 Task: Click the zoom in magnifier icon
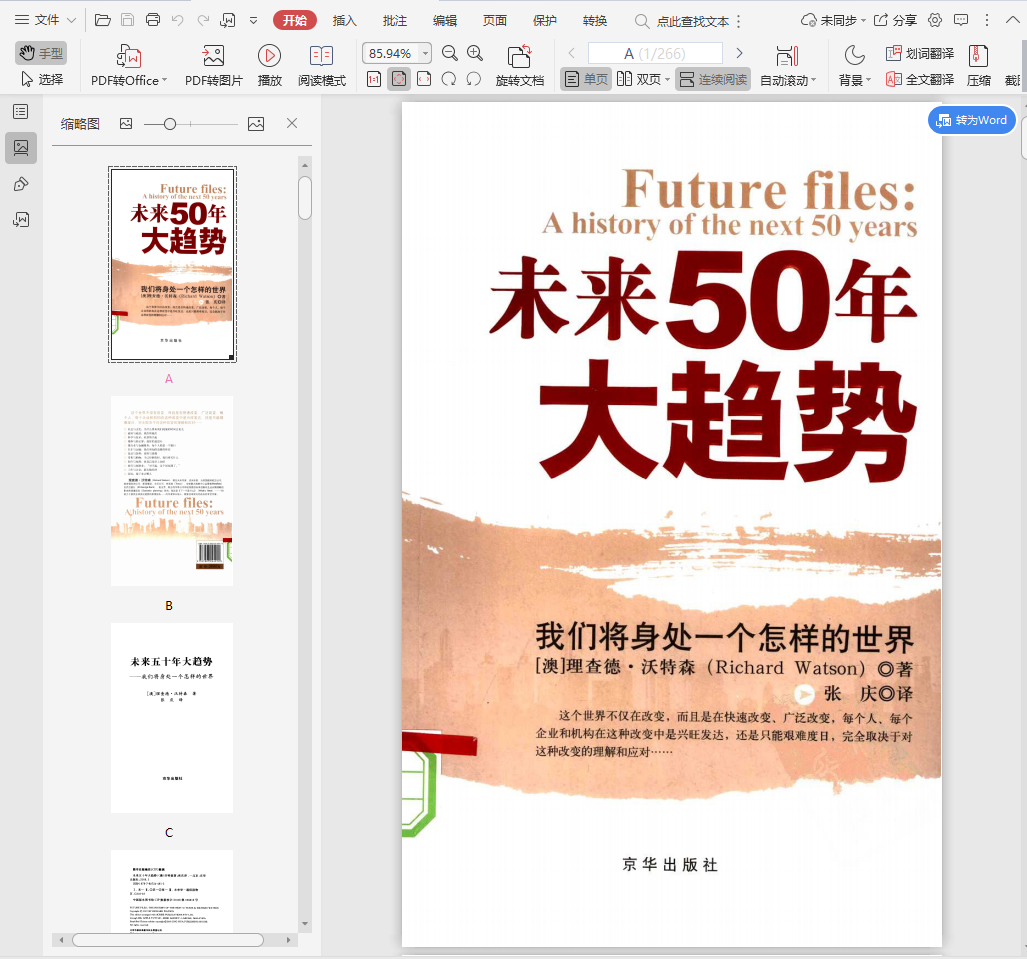tap(475, 53)
